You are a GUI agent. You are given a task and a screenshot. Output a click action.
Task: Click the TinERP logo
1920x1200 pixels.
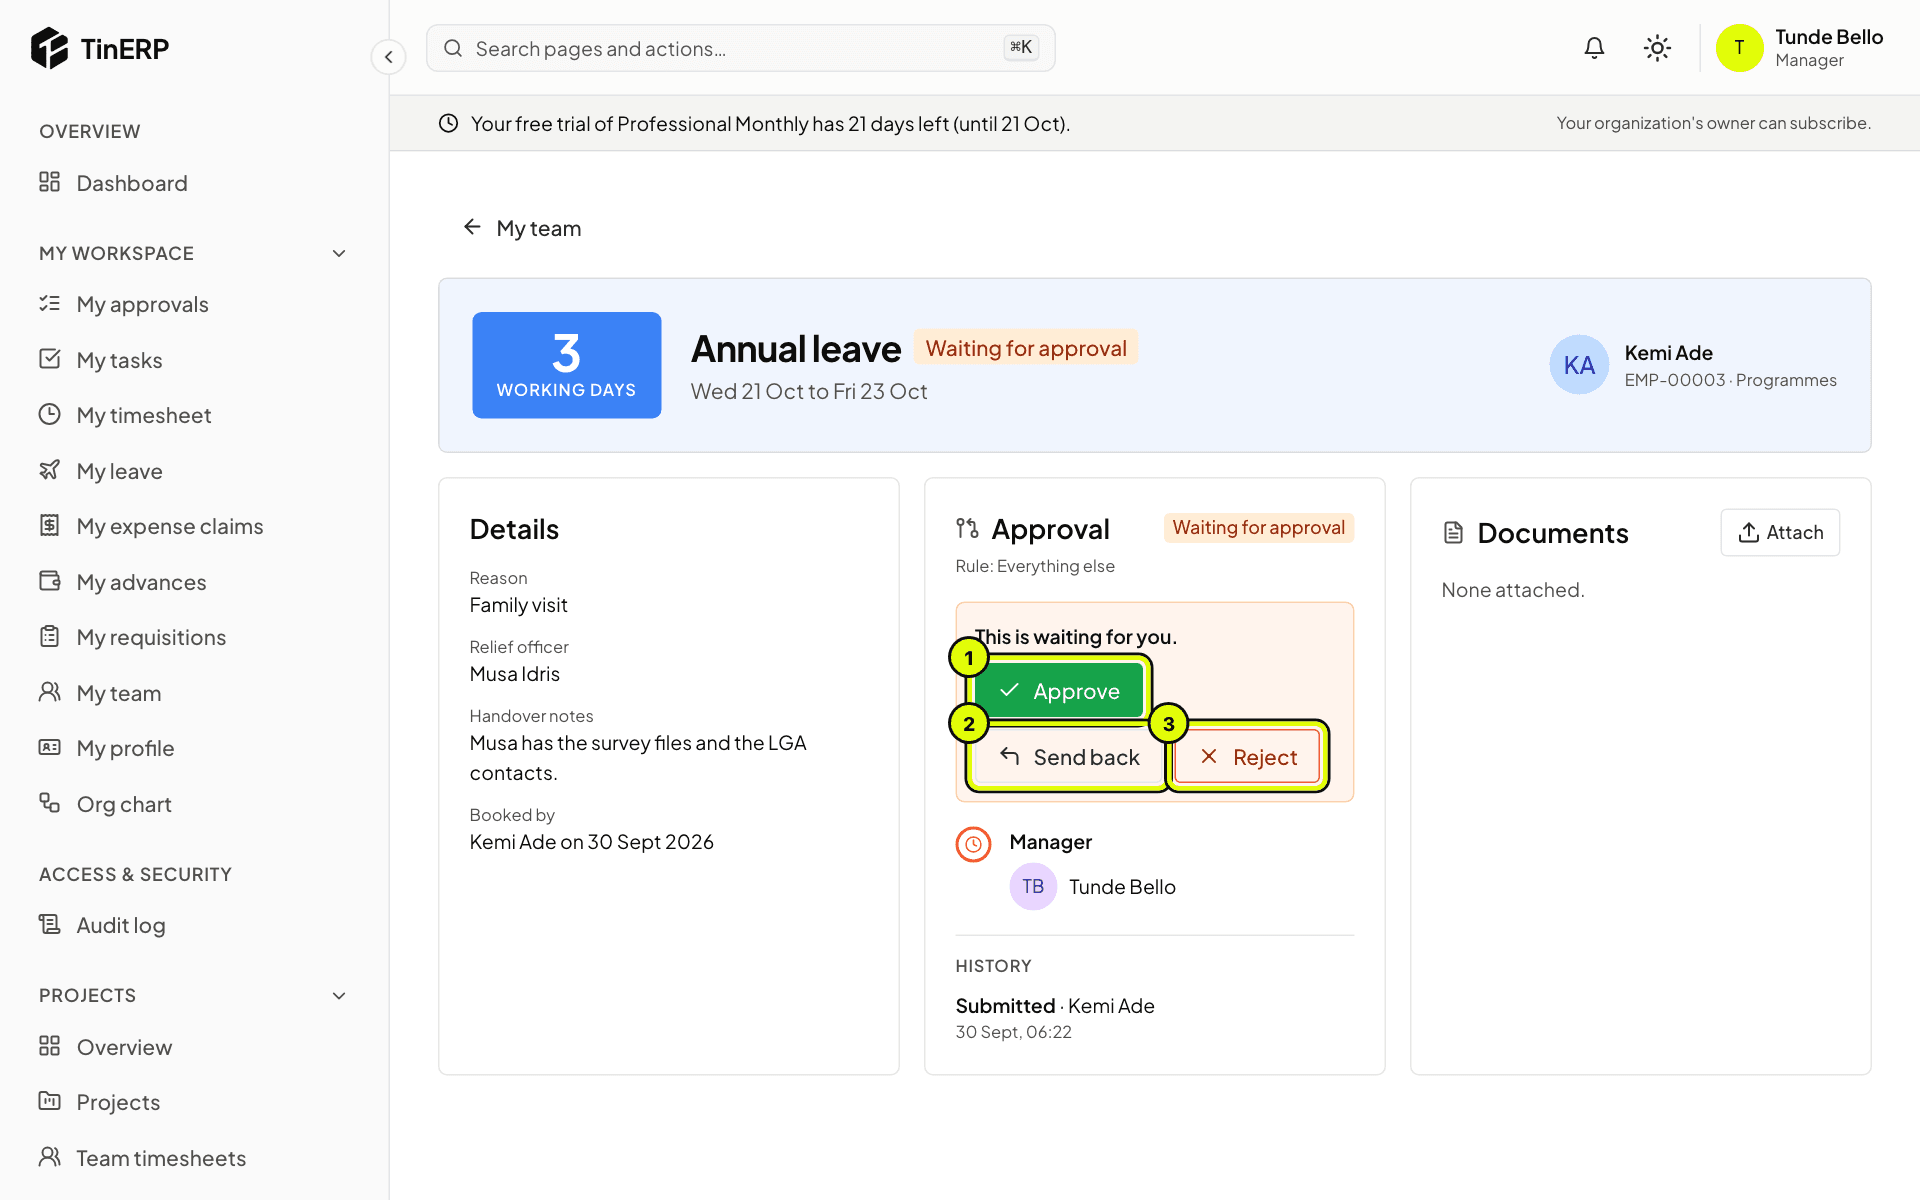point(100,48)
